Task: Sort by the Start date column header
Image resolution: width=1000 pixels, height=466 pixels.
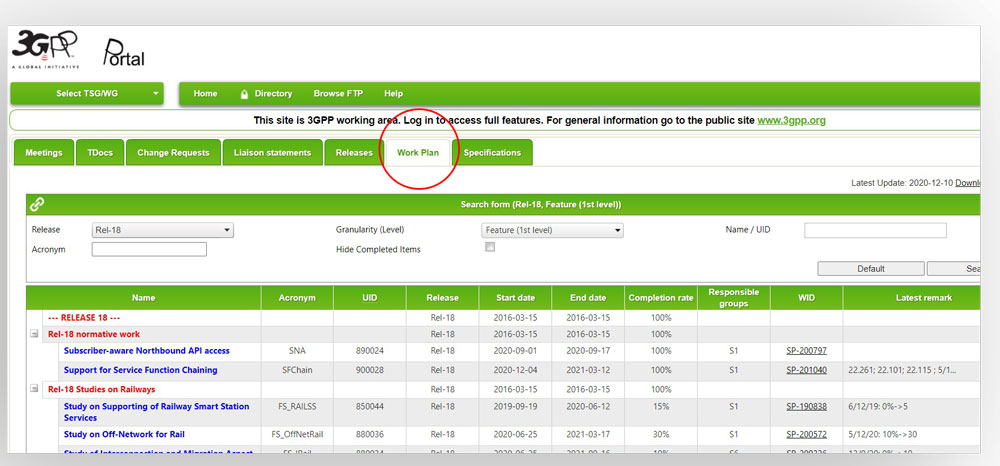Action: coord(515,298)
